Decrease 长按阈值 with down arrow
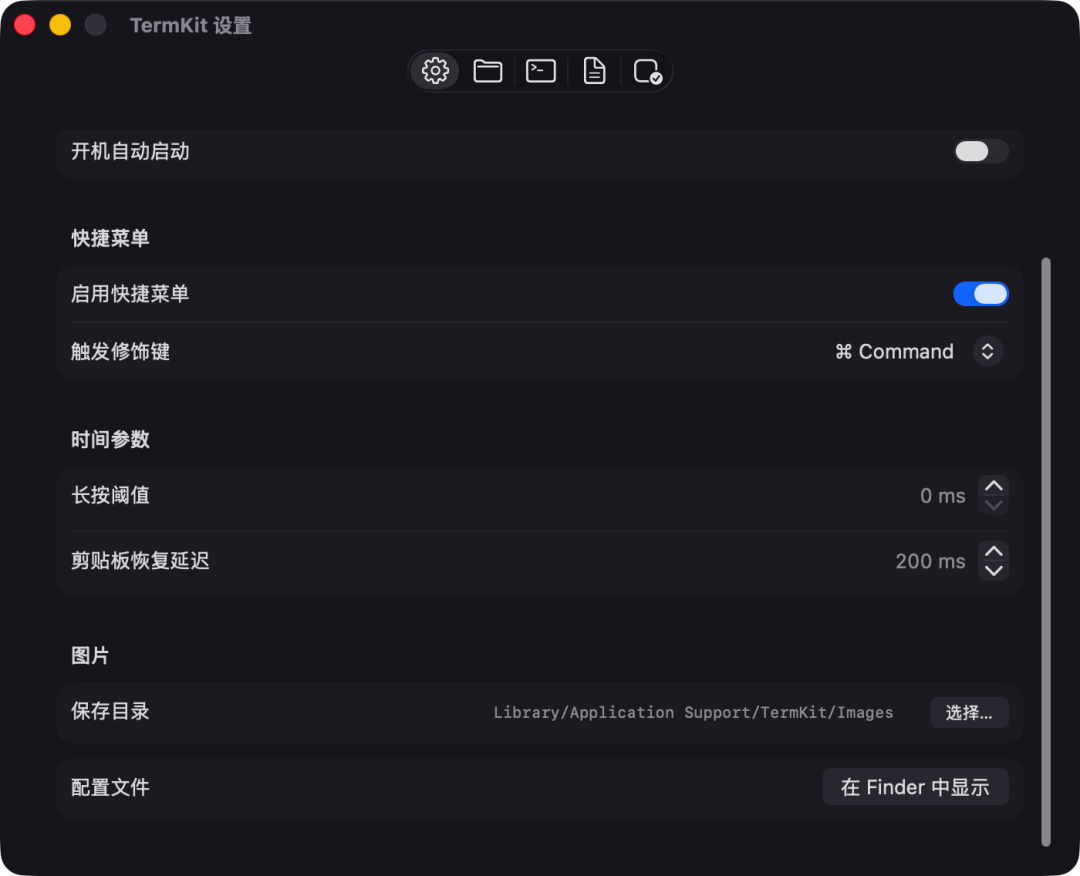The image size is (1080, 876). tap(993, 505)
